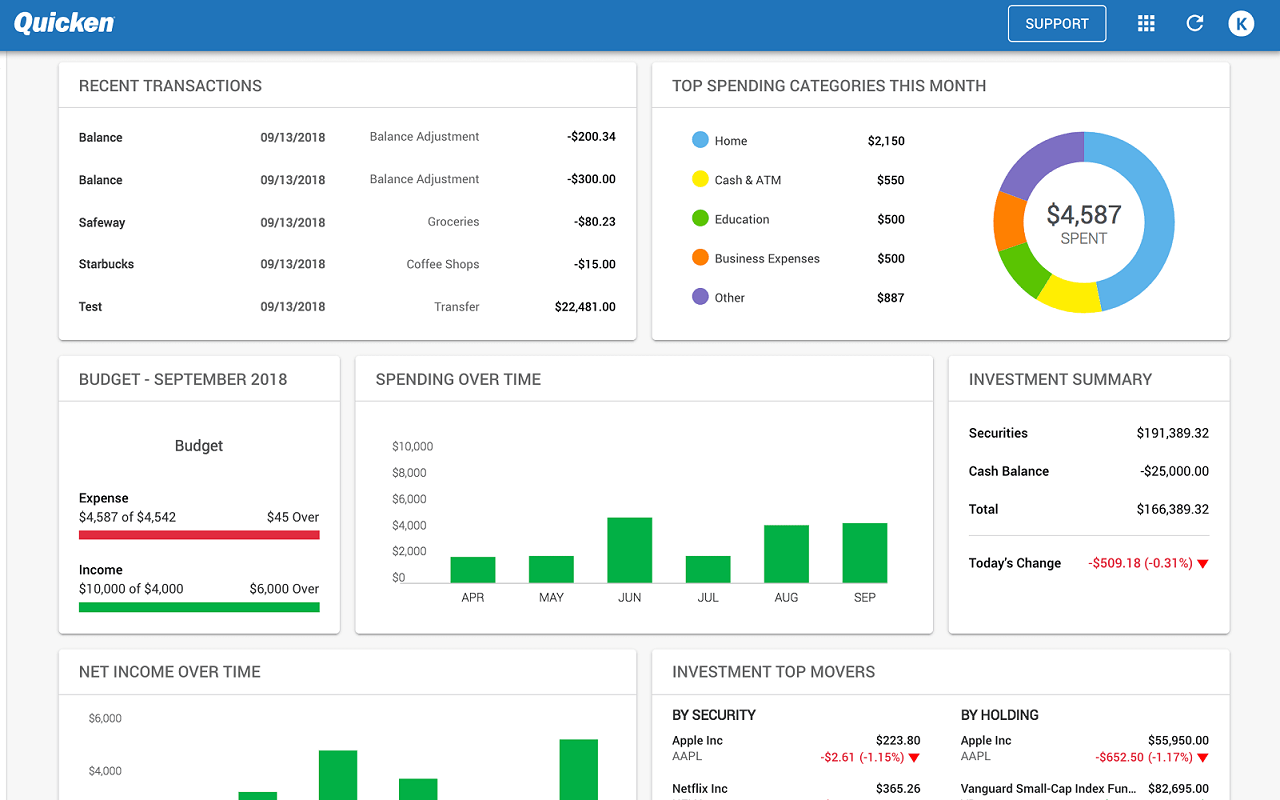Image resolution: width=1280 pixels, height=800 pixels.
Task: Open the Starbucks Coffee Shops transaction
Action: pyautogui.click(x=347, y=264)
